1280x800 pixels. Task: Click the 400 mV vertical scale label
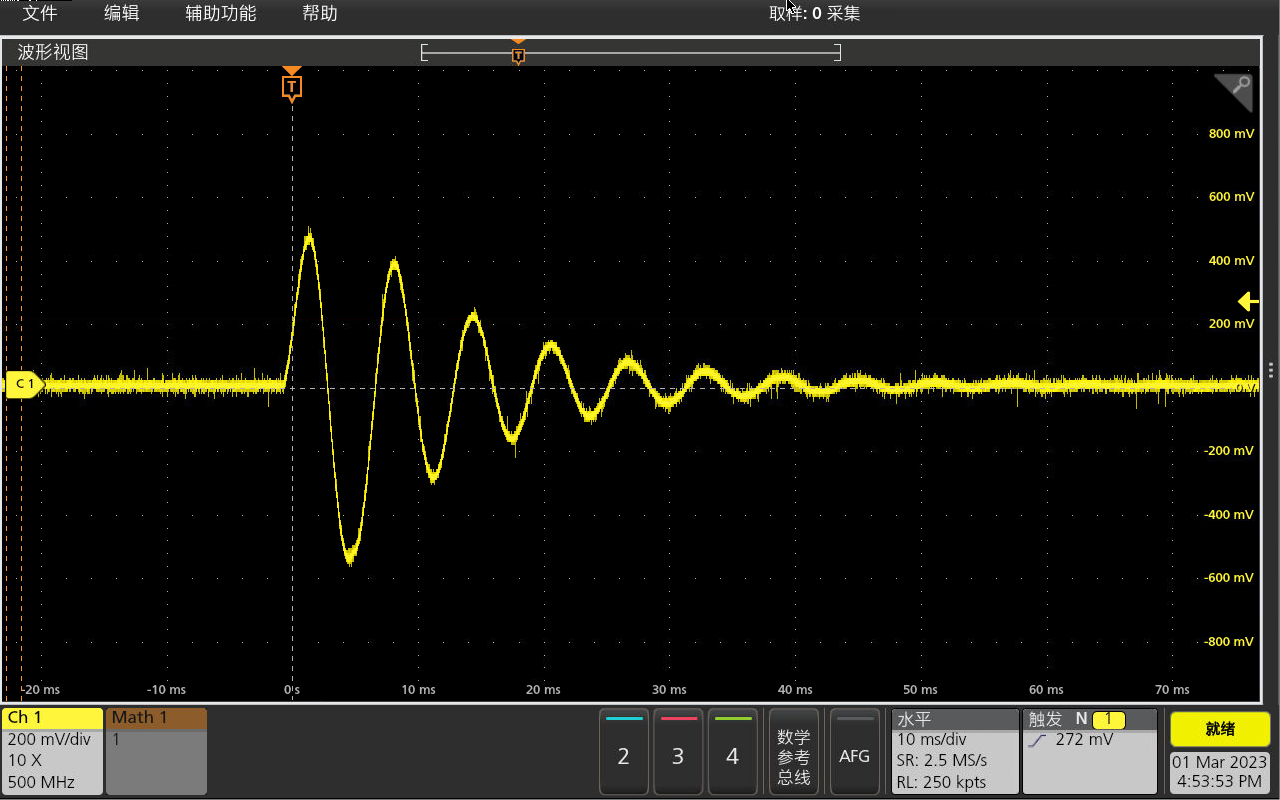point(1232,260)
